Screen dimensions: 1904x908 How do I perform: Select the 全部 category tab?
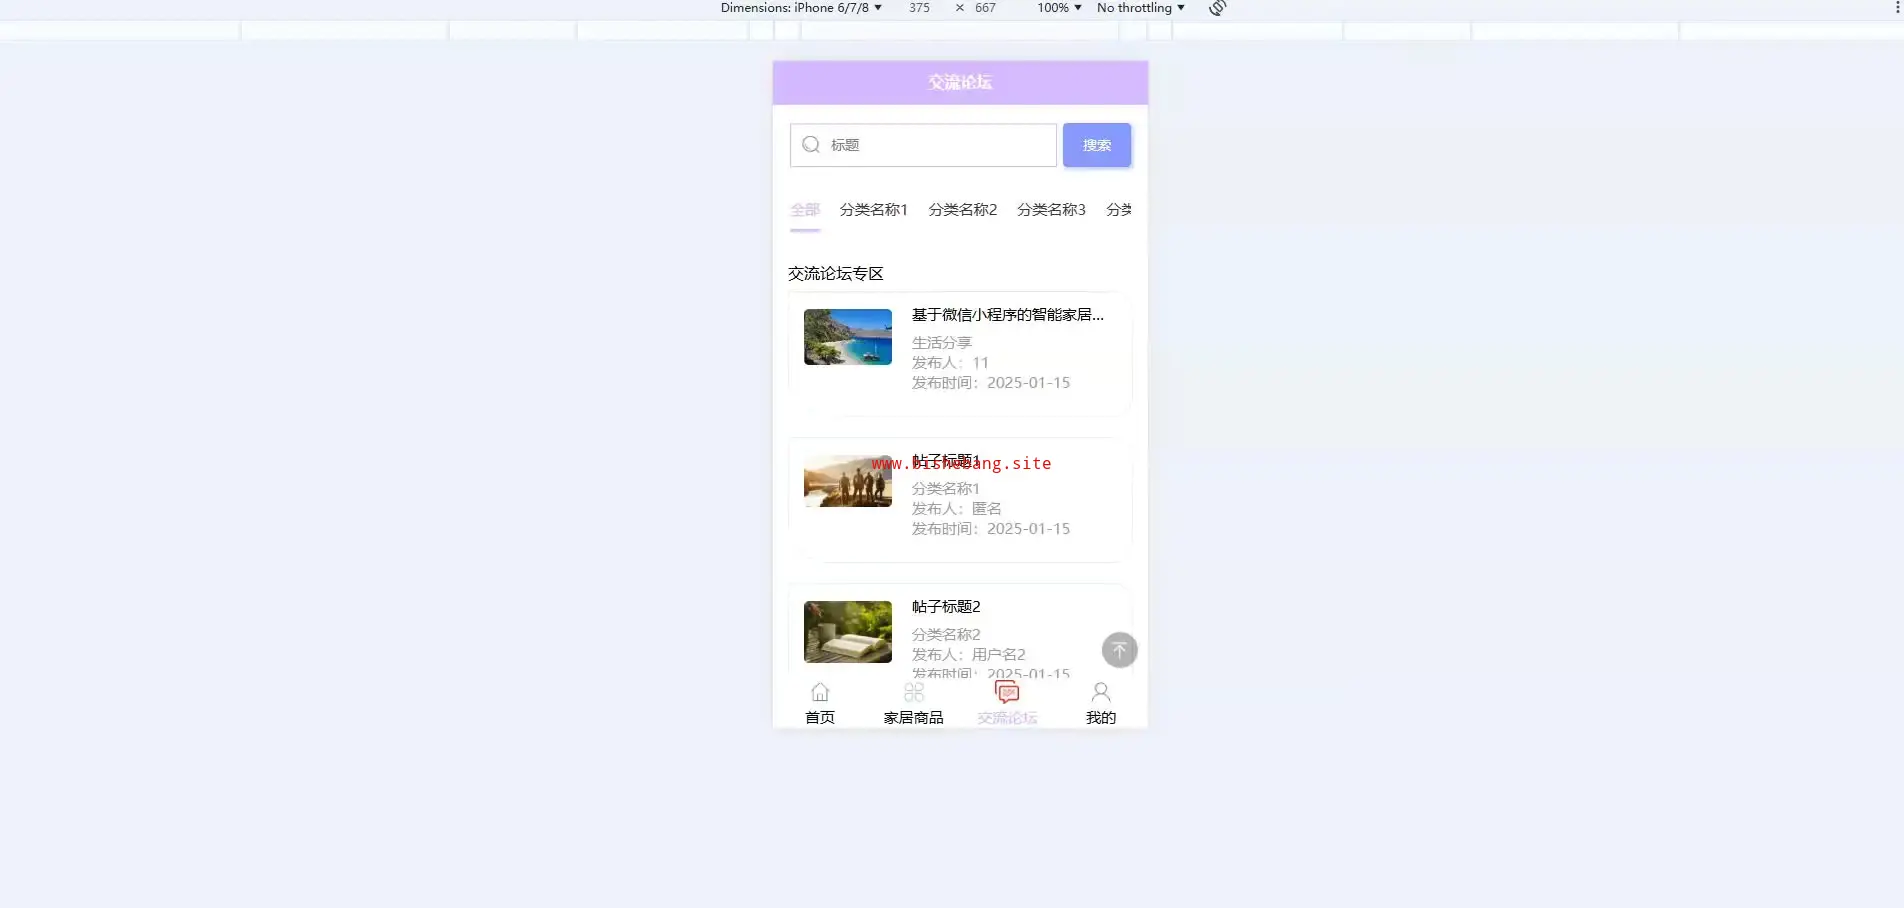[805, 210]
